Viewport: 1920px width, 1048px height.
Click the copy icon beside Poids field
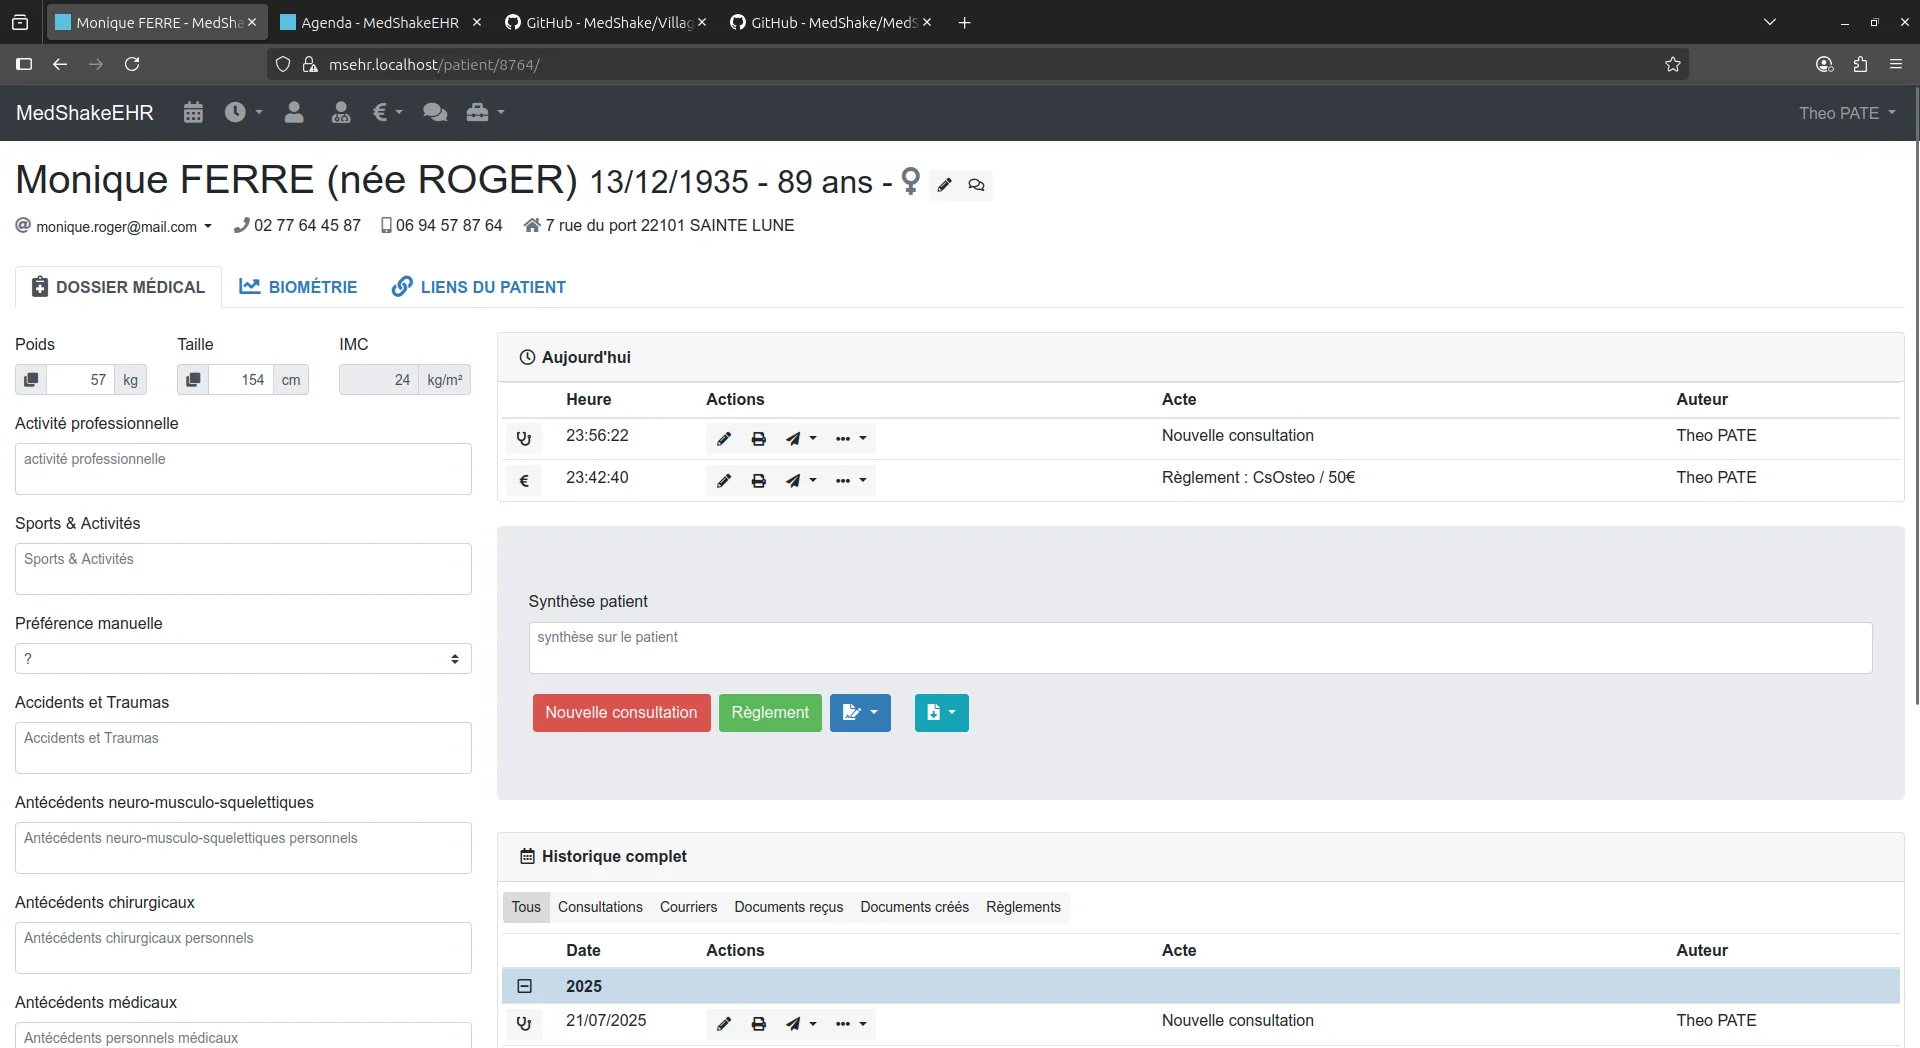31,380
